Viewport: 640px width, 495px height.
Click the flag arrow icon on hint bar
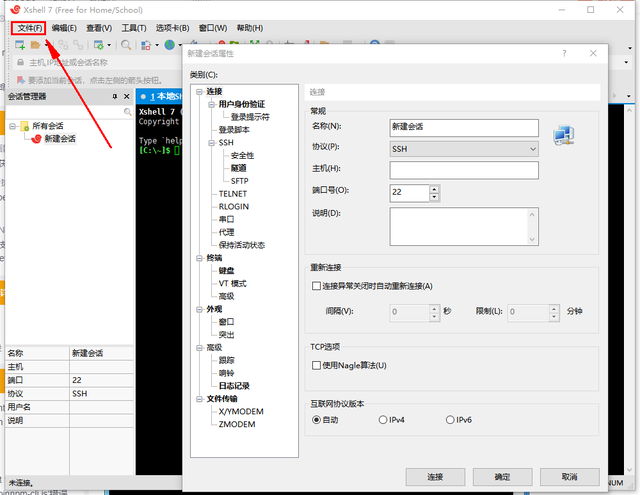pos(21,80)
